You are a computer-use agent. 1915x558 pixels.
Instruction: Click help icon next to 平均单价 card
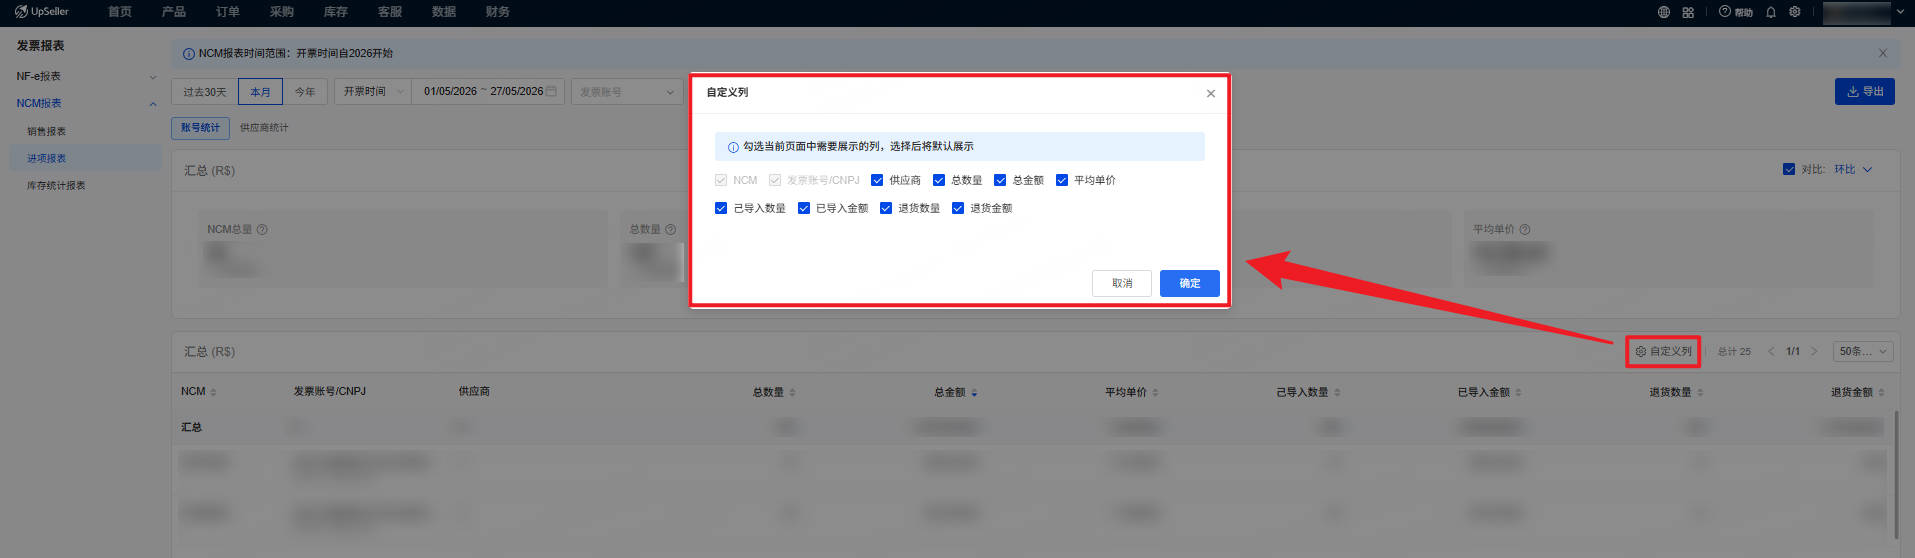pos(1525,229)
